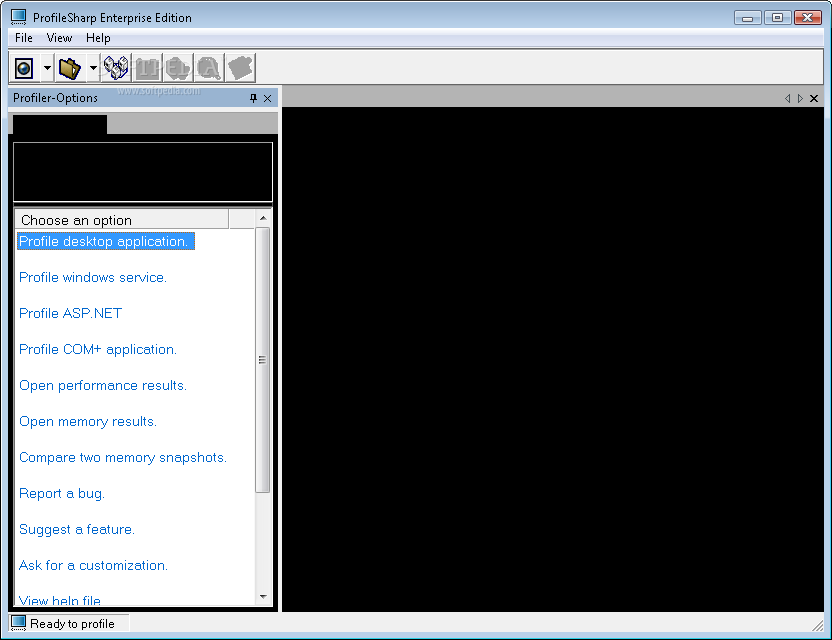Viewport: 832px width, 640px height.
Task: Click the options list scroll-up arrow
Action: [x=263, y=218]
